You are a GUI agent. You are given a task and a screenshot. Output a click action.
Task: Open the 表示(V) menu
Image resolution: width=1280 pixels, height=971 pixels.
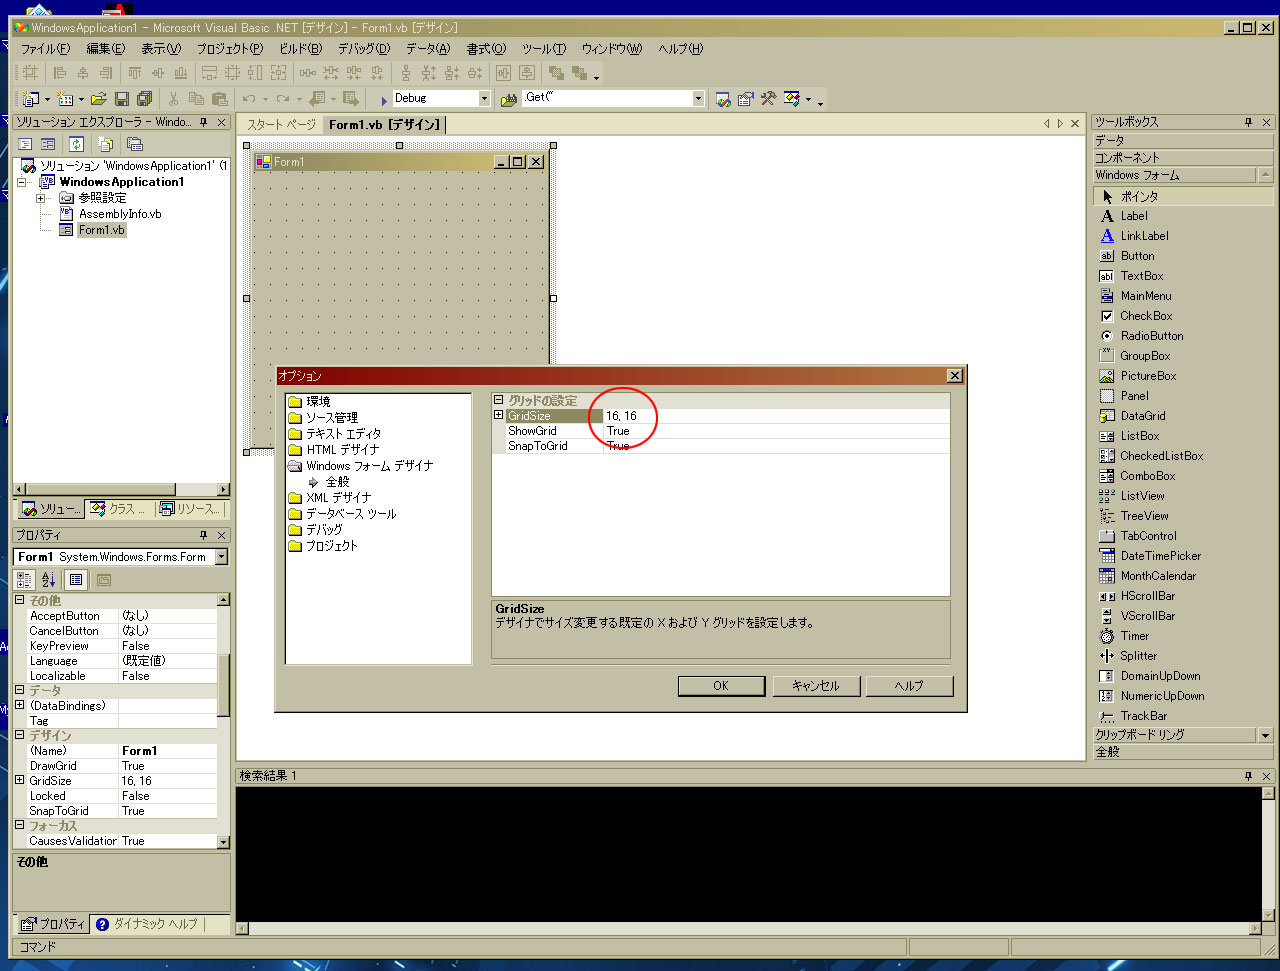161,48
